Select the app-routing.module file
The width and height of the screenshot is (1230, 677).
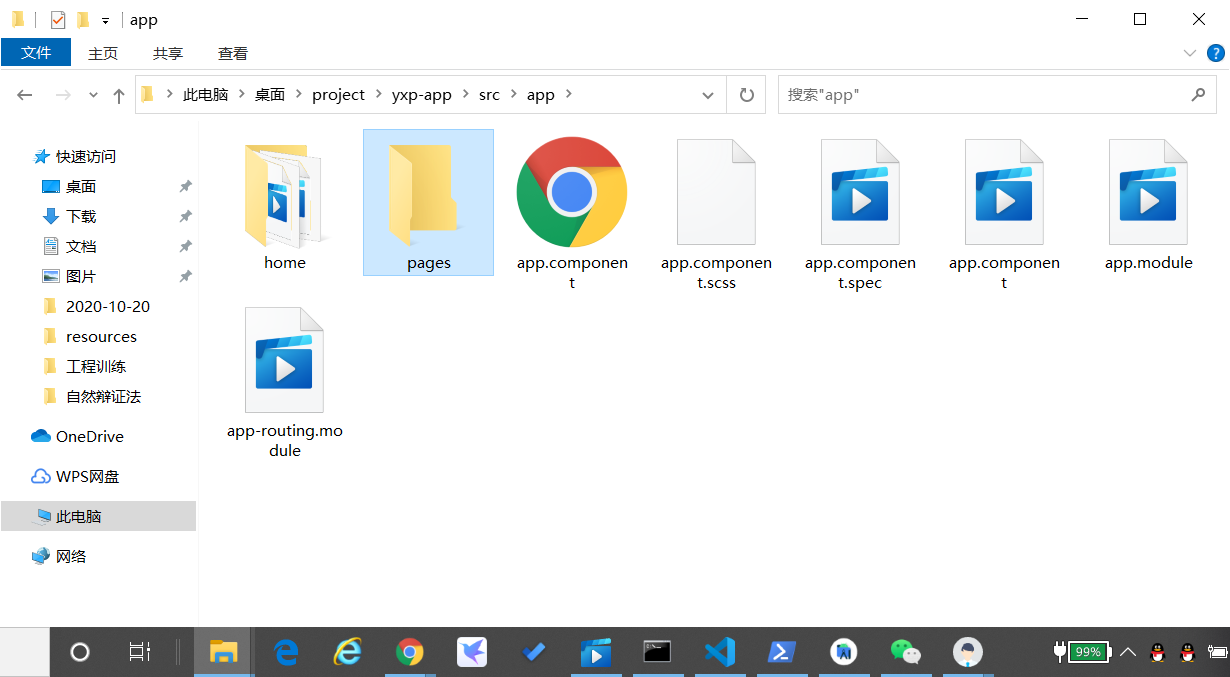click(285, 382)
